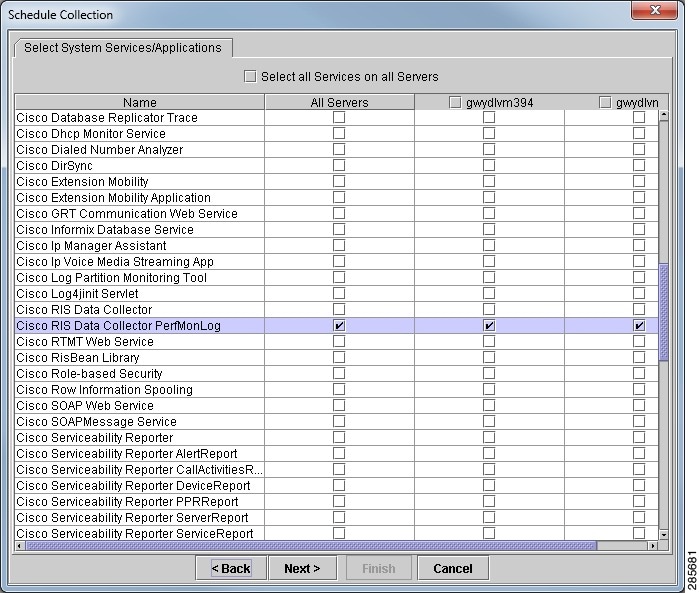Image resolution: width=699 pixels, height=593 pixels.
Task: Check All Servers for Cisco Dhcp Monitor Service
Action: click(339, 133)
